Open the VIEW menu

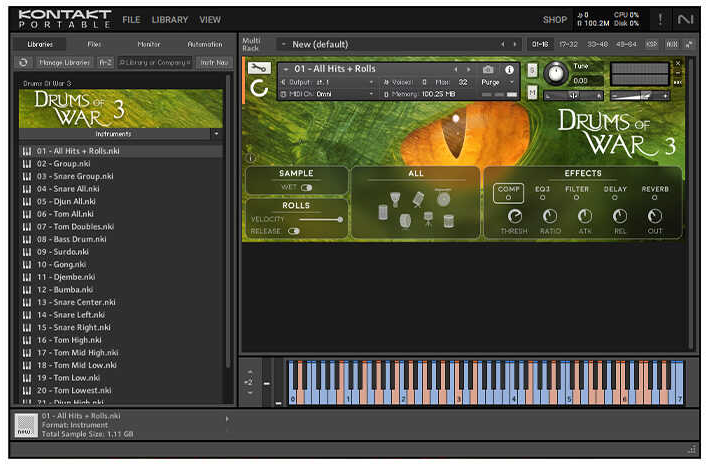(x=210, y=20)
